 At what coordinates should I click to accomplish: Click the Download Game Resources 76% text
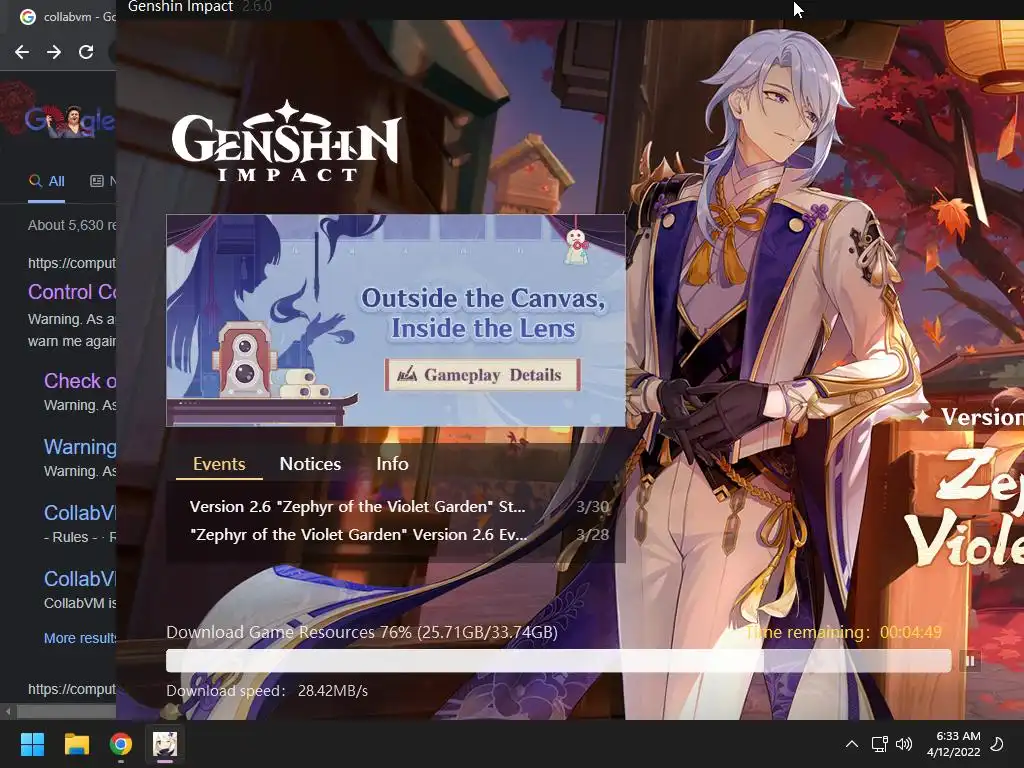coord(362,632)
